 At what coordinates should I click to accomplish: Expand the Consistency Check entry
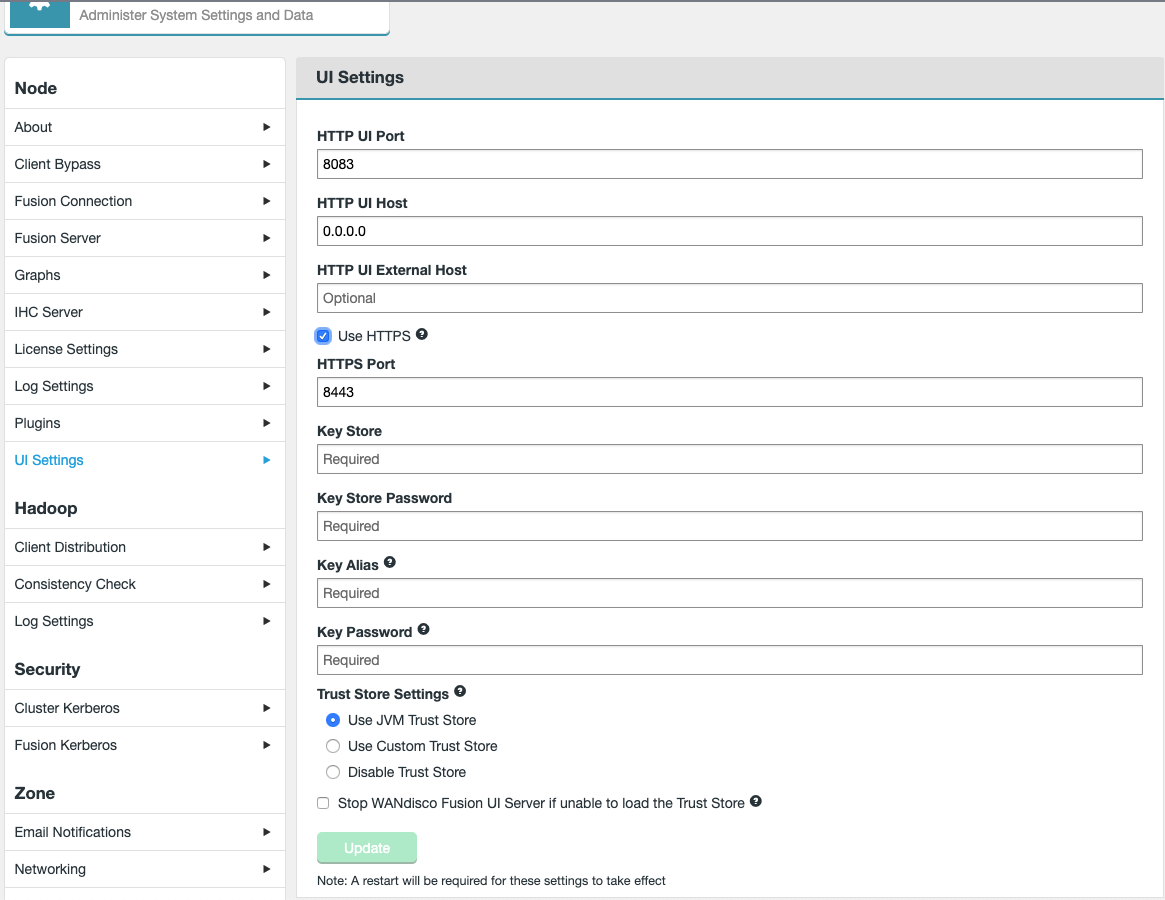point(268,584)
